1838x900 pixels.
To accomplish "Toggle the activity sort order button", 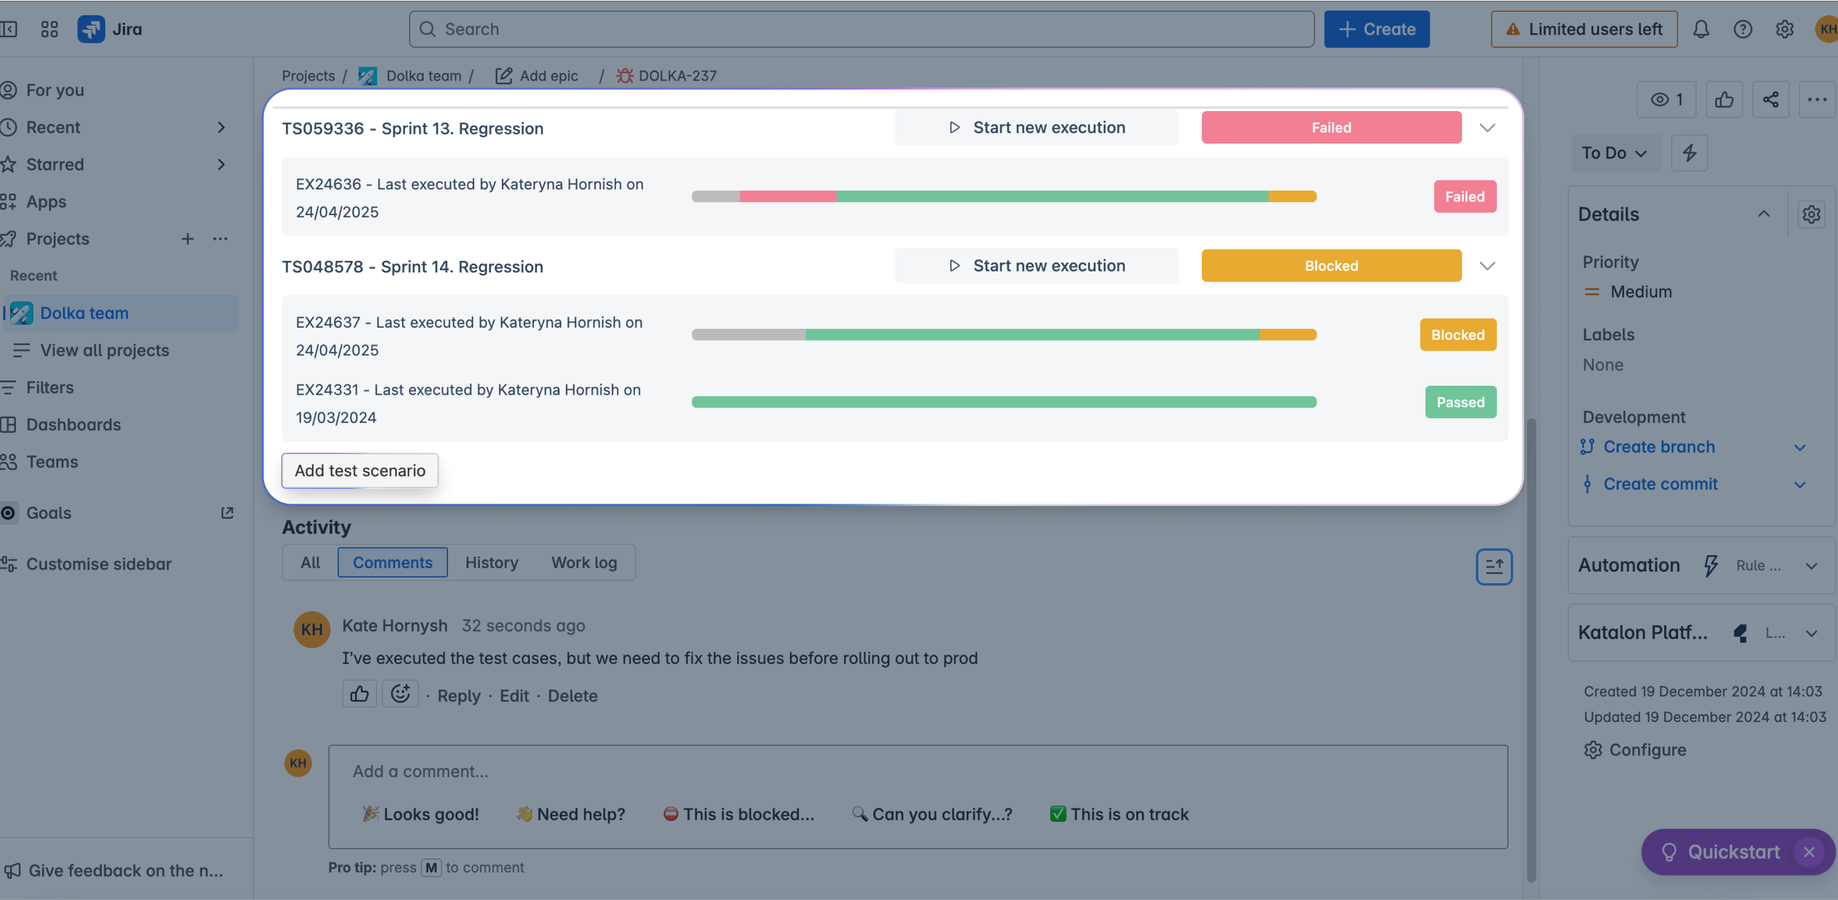I will pos(1494,566).
